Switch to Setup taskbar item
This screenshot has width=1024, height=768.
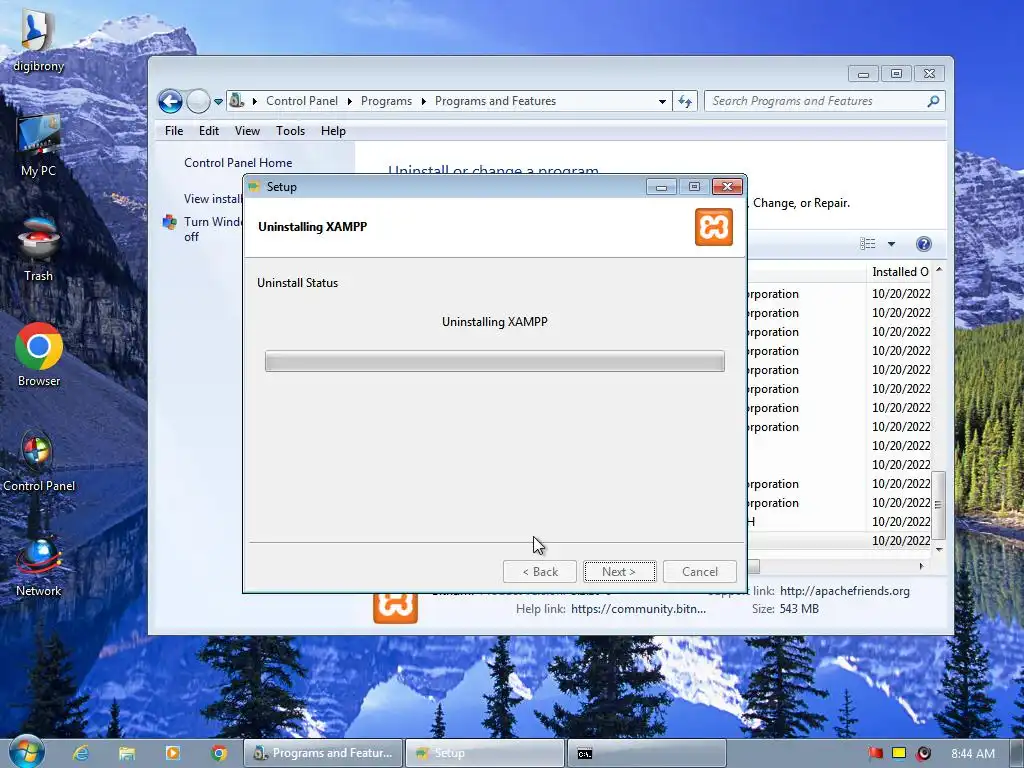485,753
